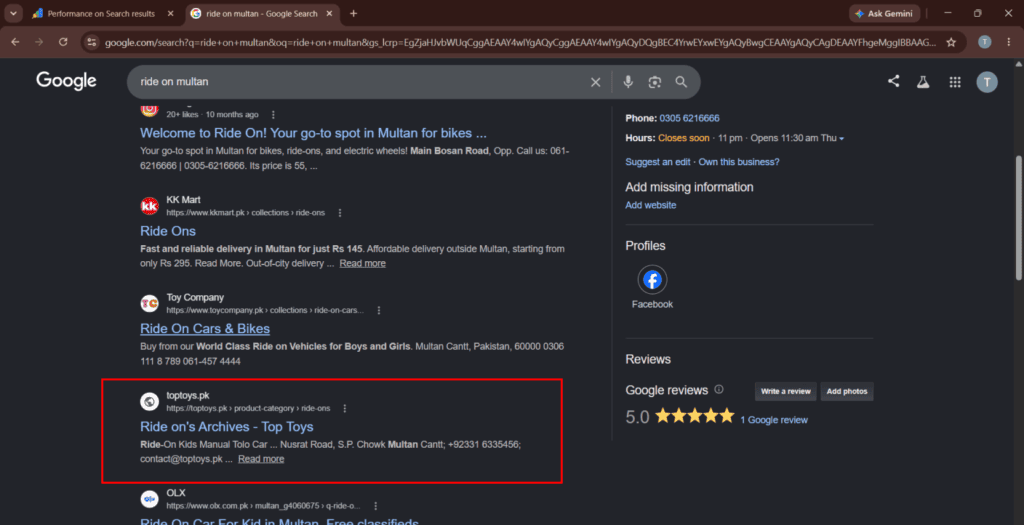Click the KK Mart favicon

point(150,206)
